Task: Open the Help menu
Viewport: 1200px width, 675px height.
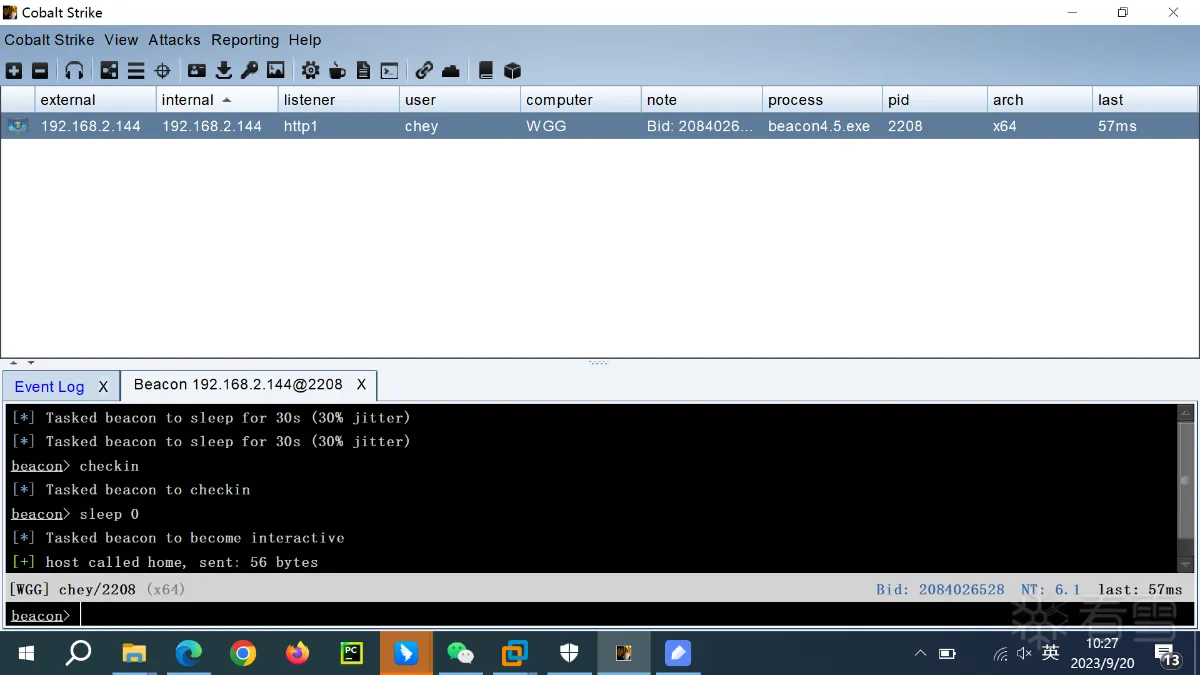Action: point(305,40)
